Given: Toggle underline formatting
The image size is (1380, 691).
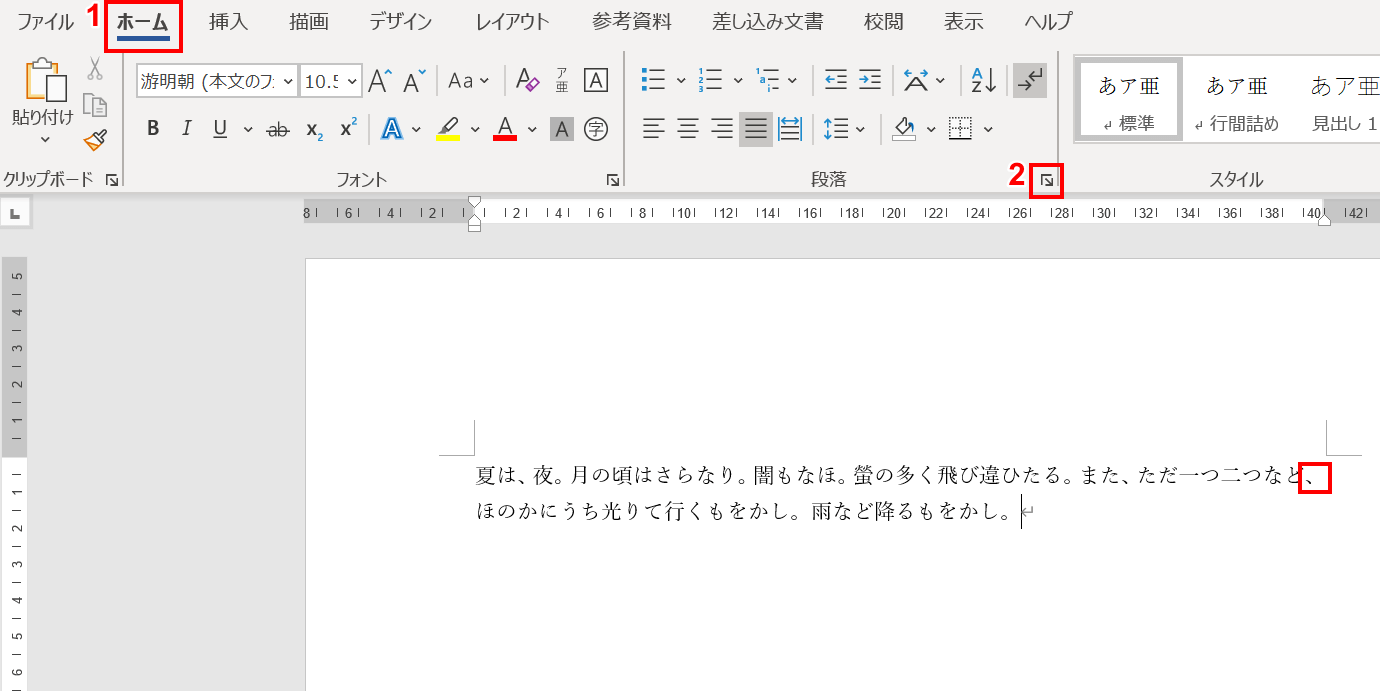Looking at the screenshot, I should click(220, 129).
